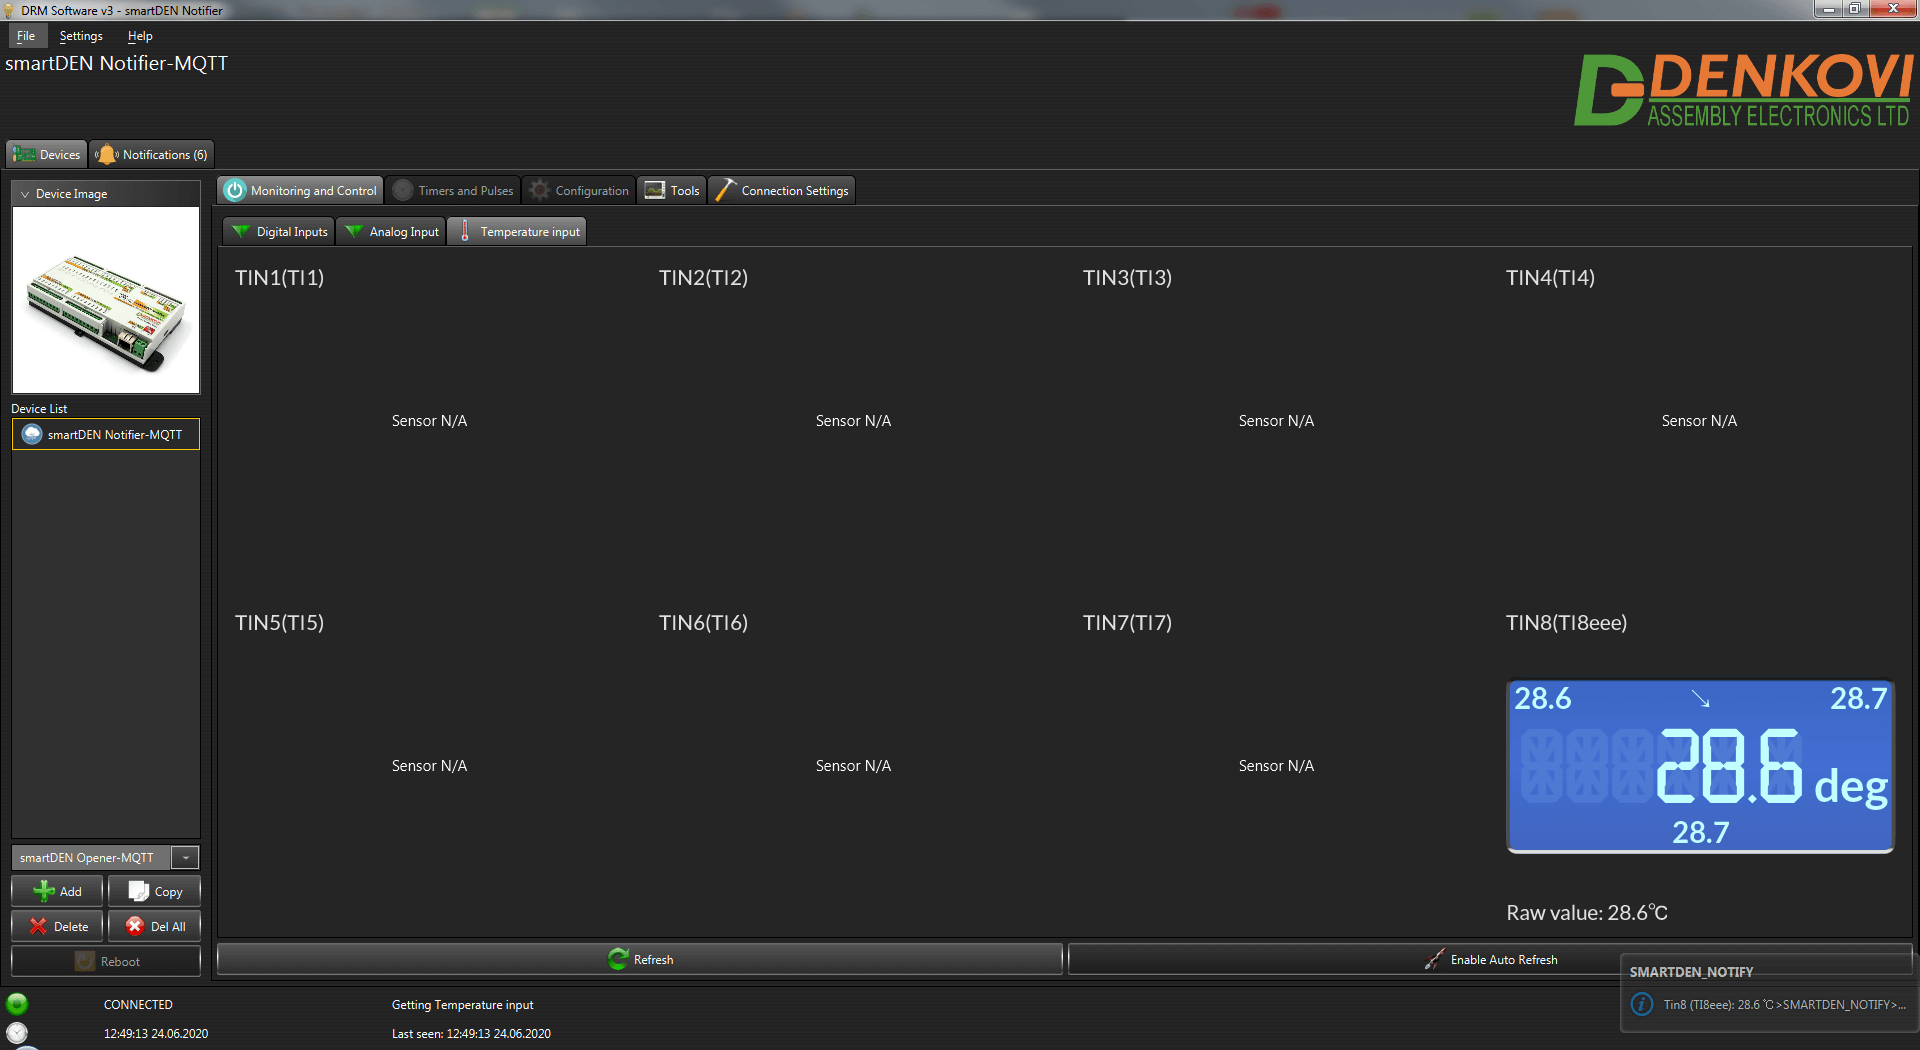Open the Connection Settings tab

pos(782,190)
